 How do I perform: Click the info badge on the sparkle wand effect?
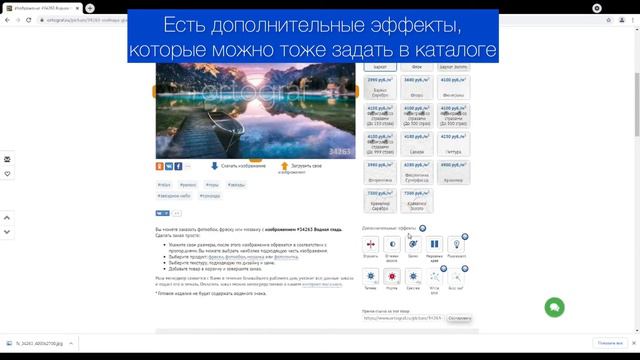click(x=443, y=269)
